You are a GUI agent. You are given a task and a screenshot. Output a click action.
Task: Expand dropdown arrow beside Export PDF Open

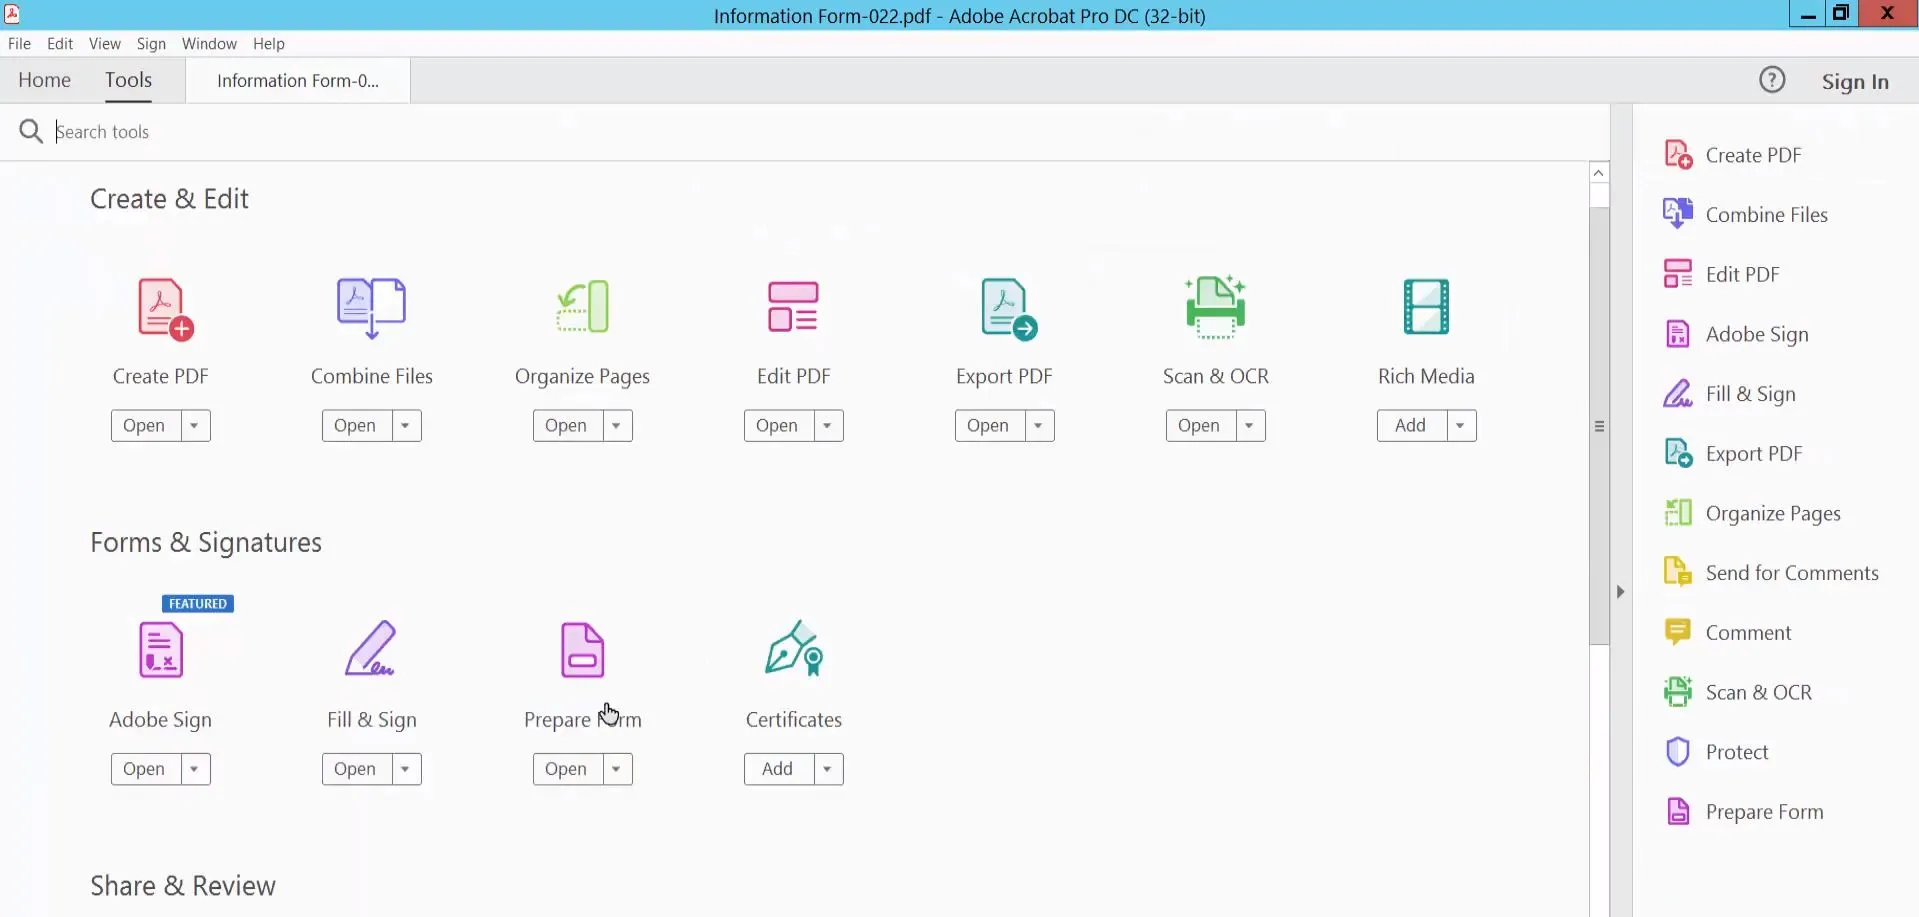[x=1038, y=426]
